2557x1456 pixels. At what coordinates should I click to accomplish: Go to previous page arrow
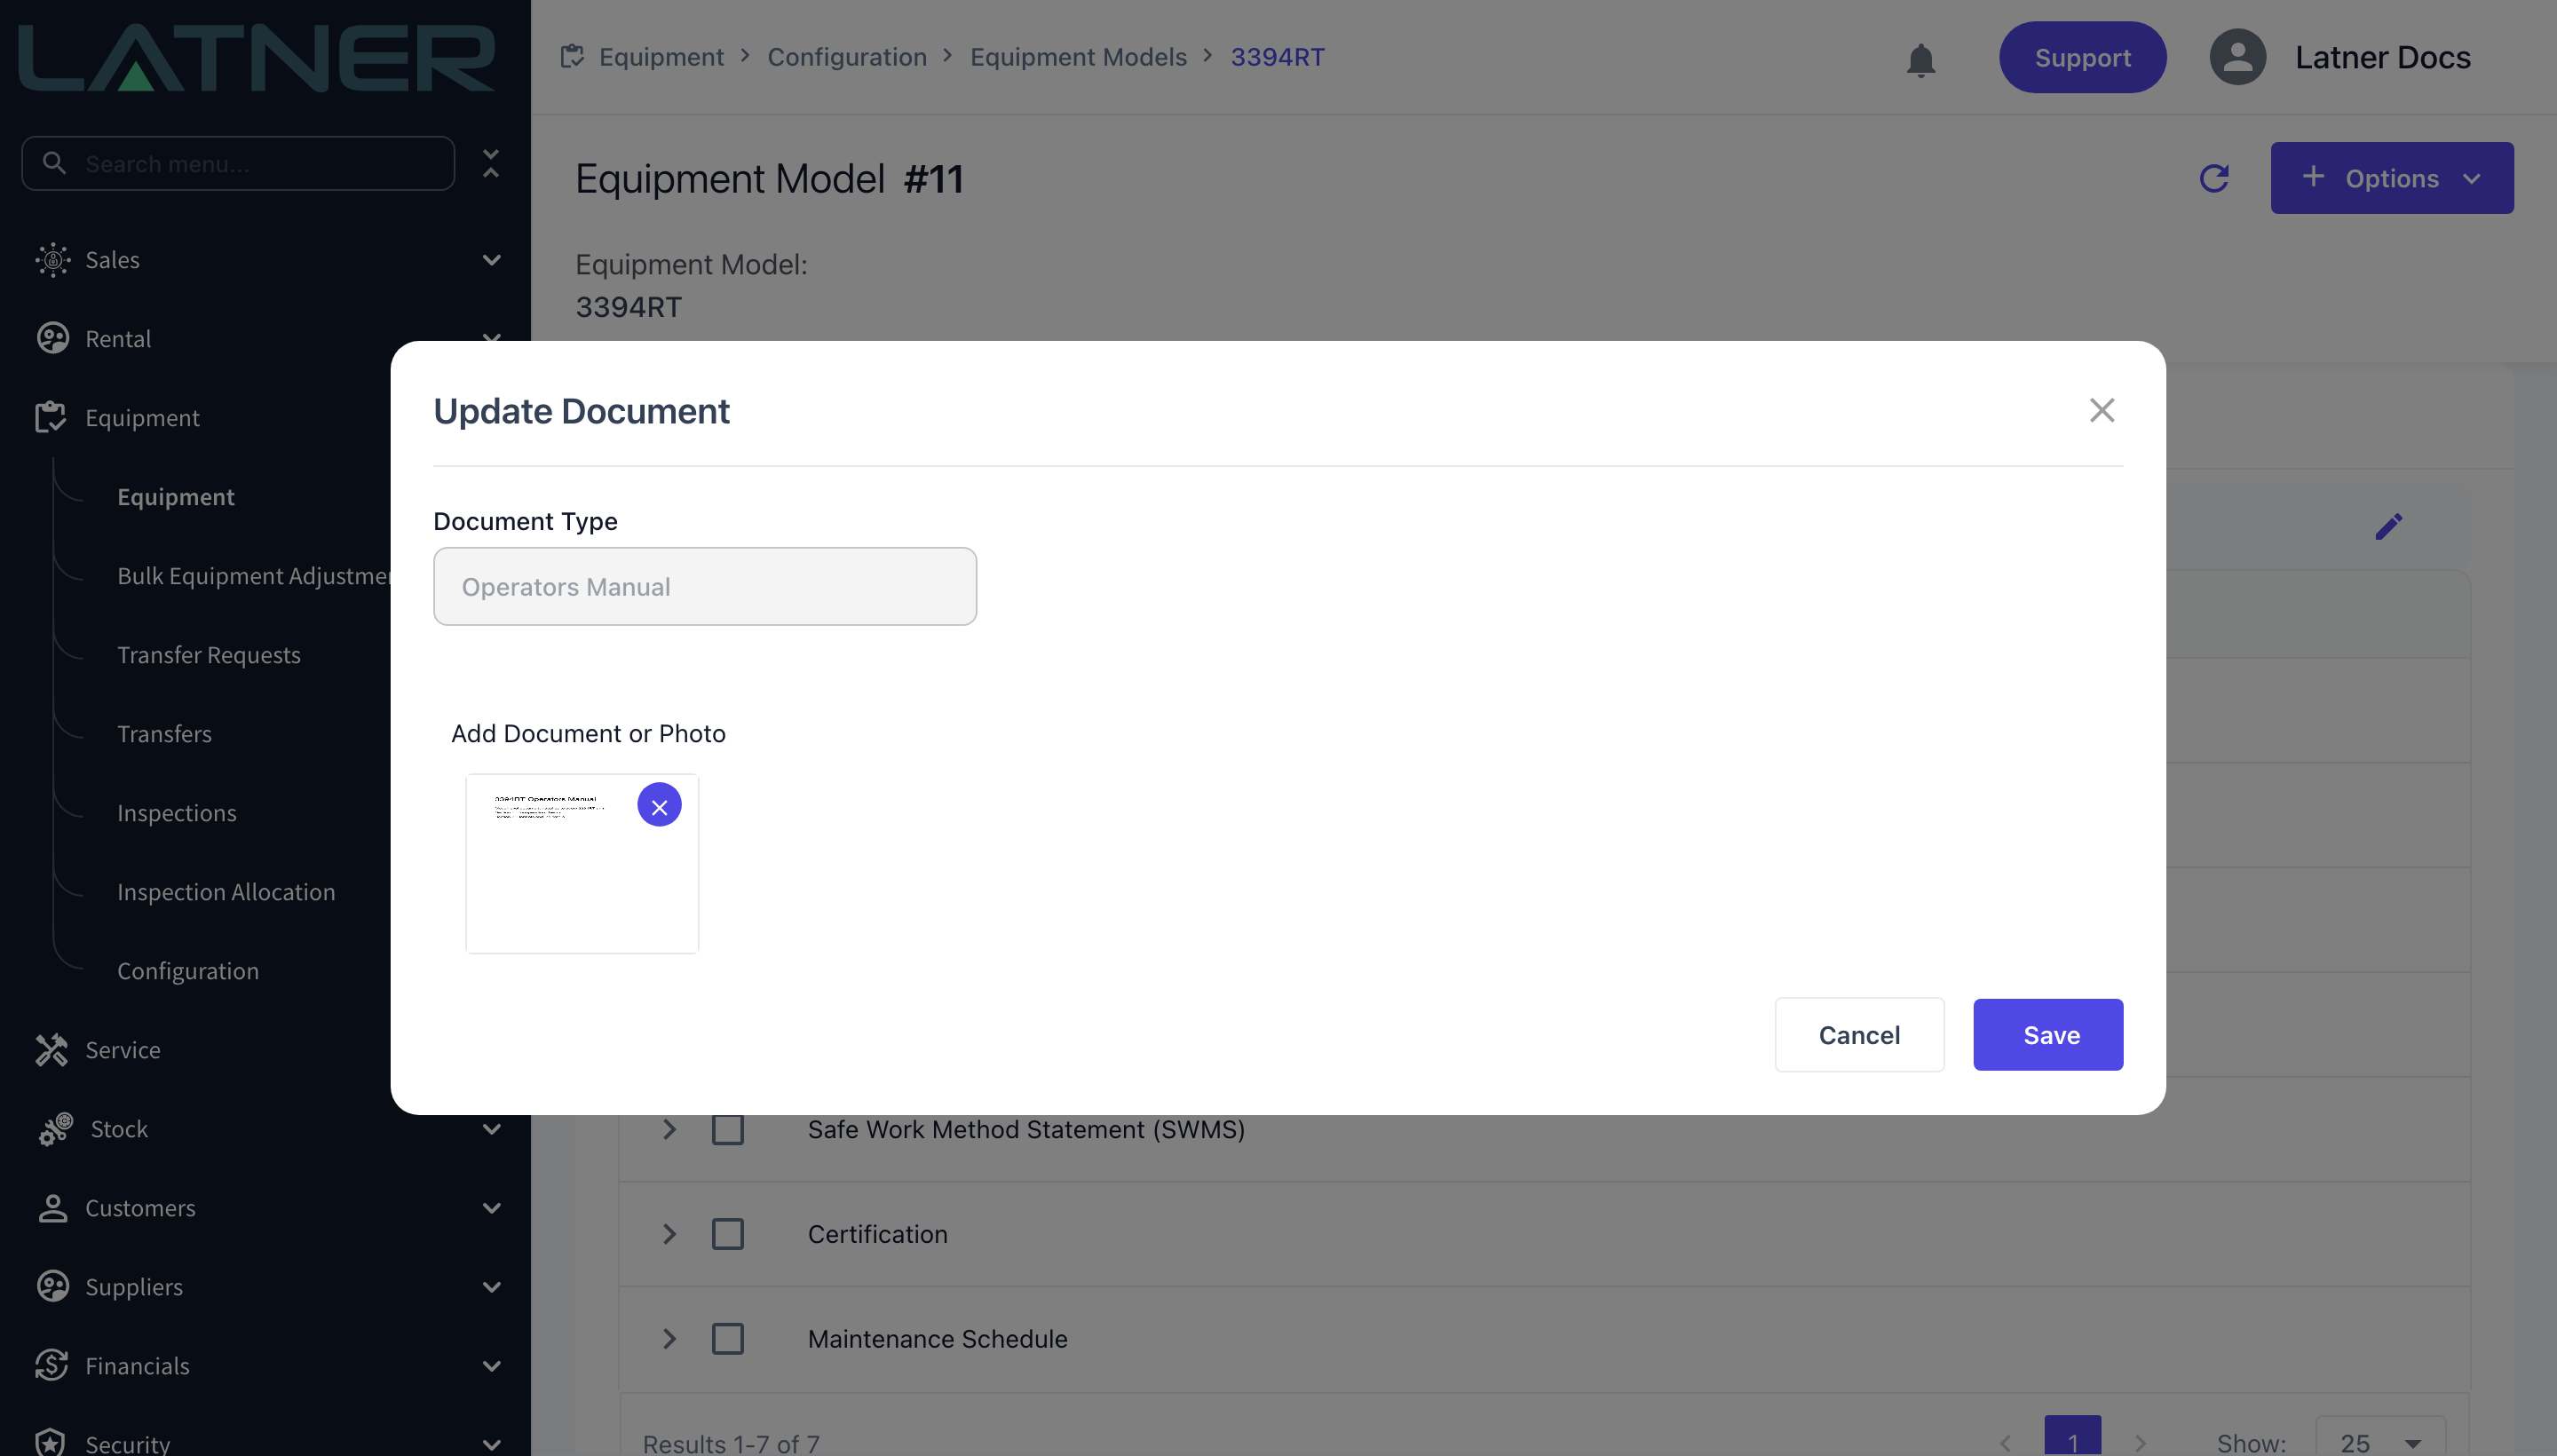point(2005,1443)
